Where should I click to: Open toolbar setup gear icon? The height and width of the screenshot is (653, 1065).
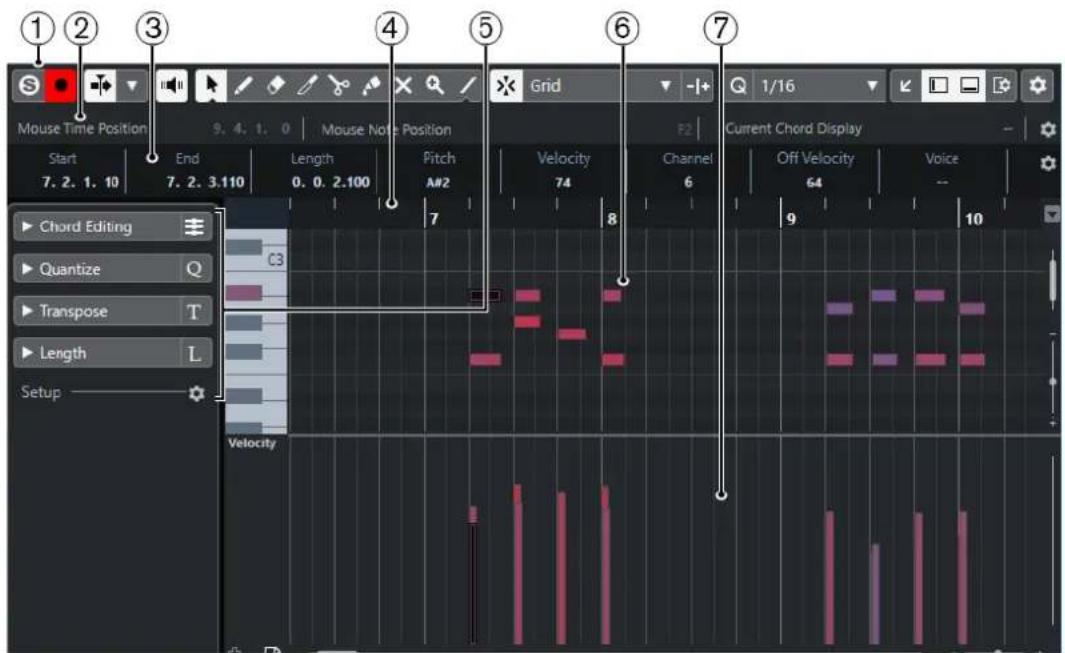tap(1037, 86)
